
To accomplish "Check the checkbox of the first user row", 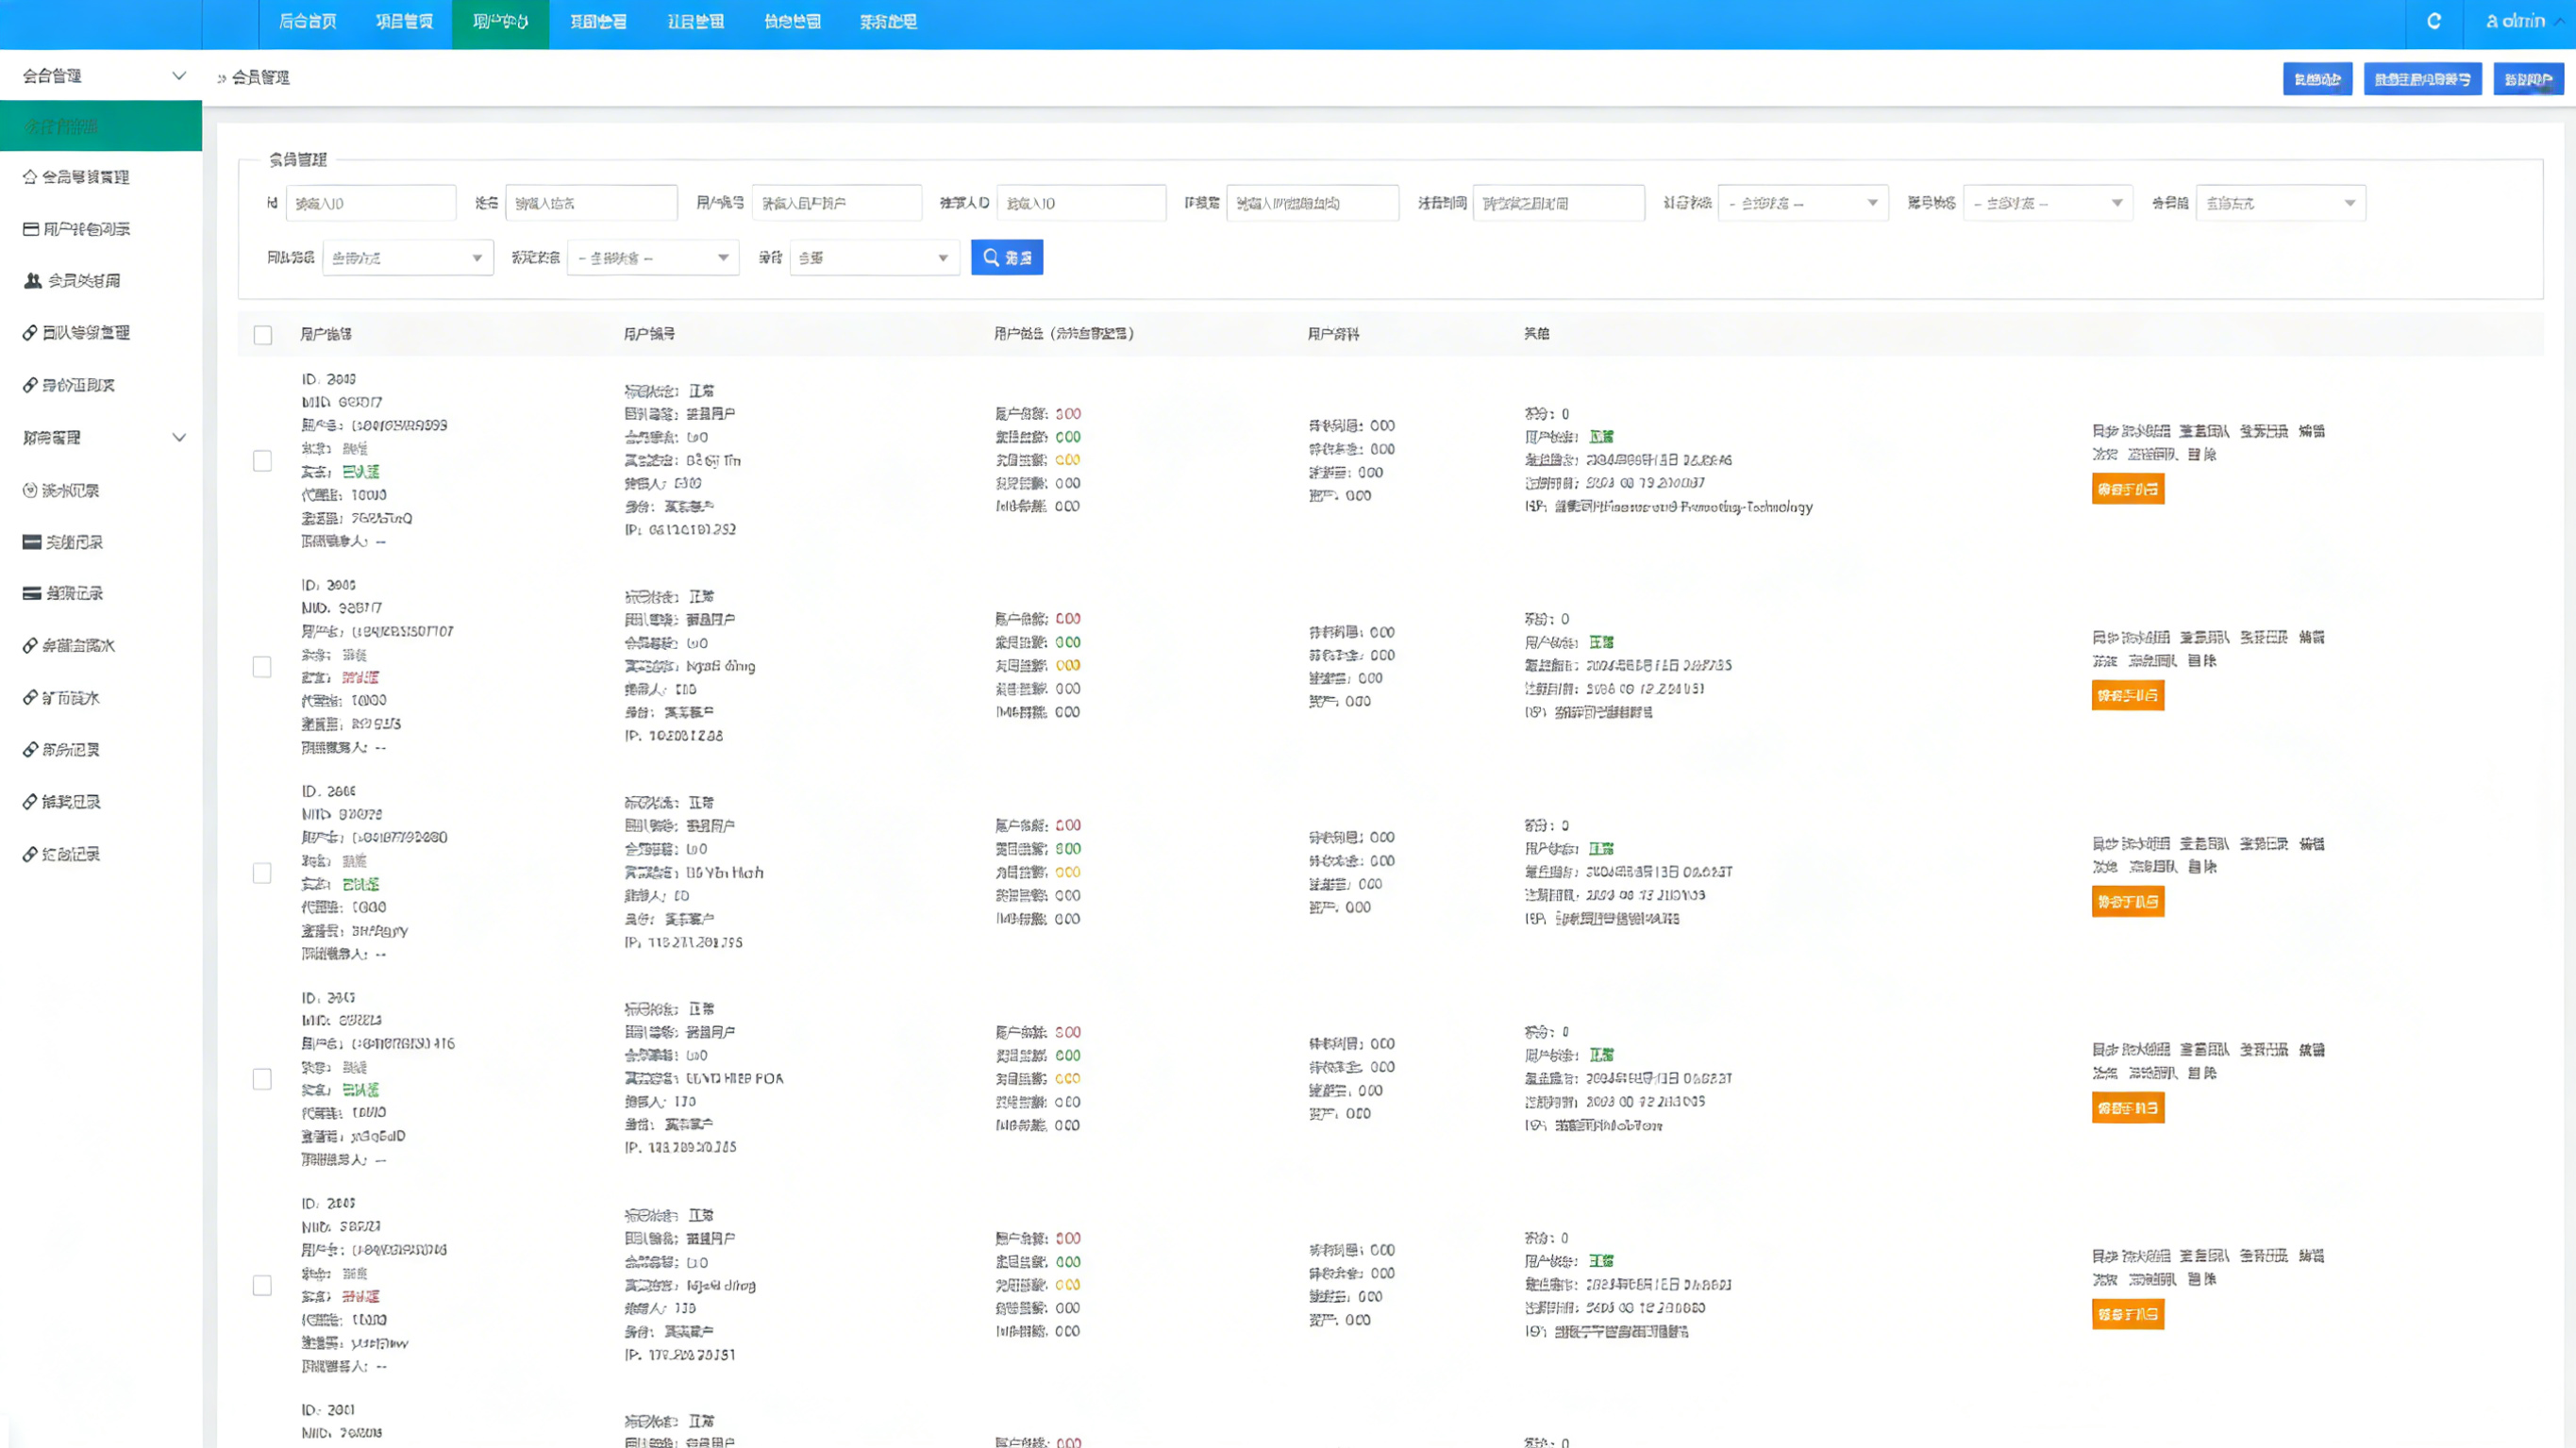I will 262,461.
